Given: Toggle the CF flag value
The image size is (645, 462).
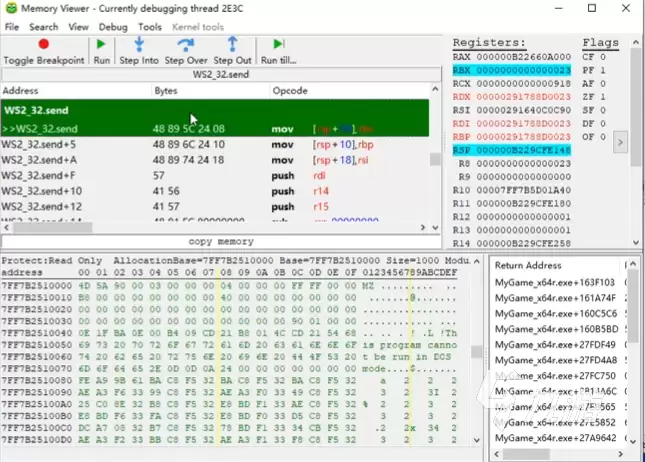Looking at the screenshot, I should 603,57.
